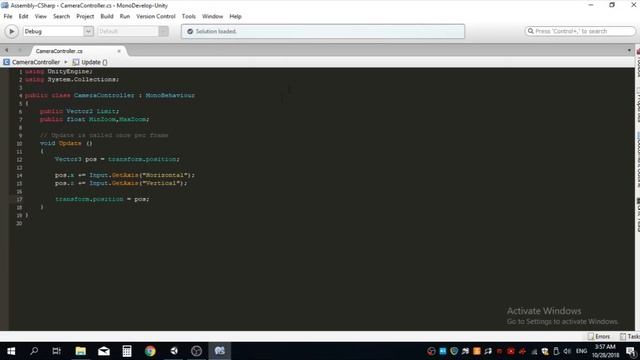Click the Run/Play button in toolbar
Image resolution: width=640 pixels, height=360 pixels.
(x=11, y=31)
